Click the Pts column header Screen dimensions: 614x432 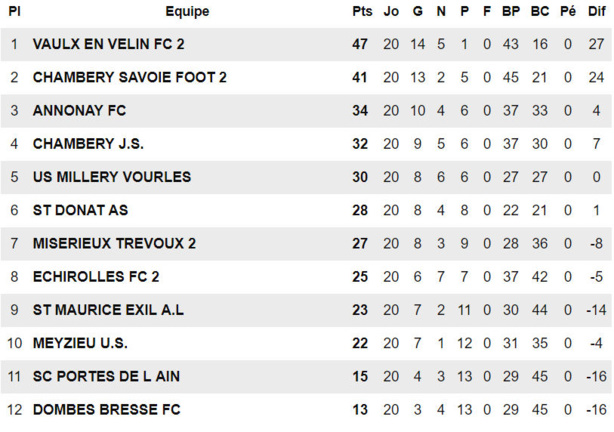tap(361, 11)
